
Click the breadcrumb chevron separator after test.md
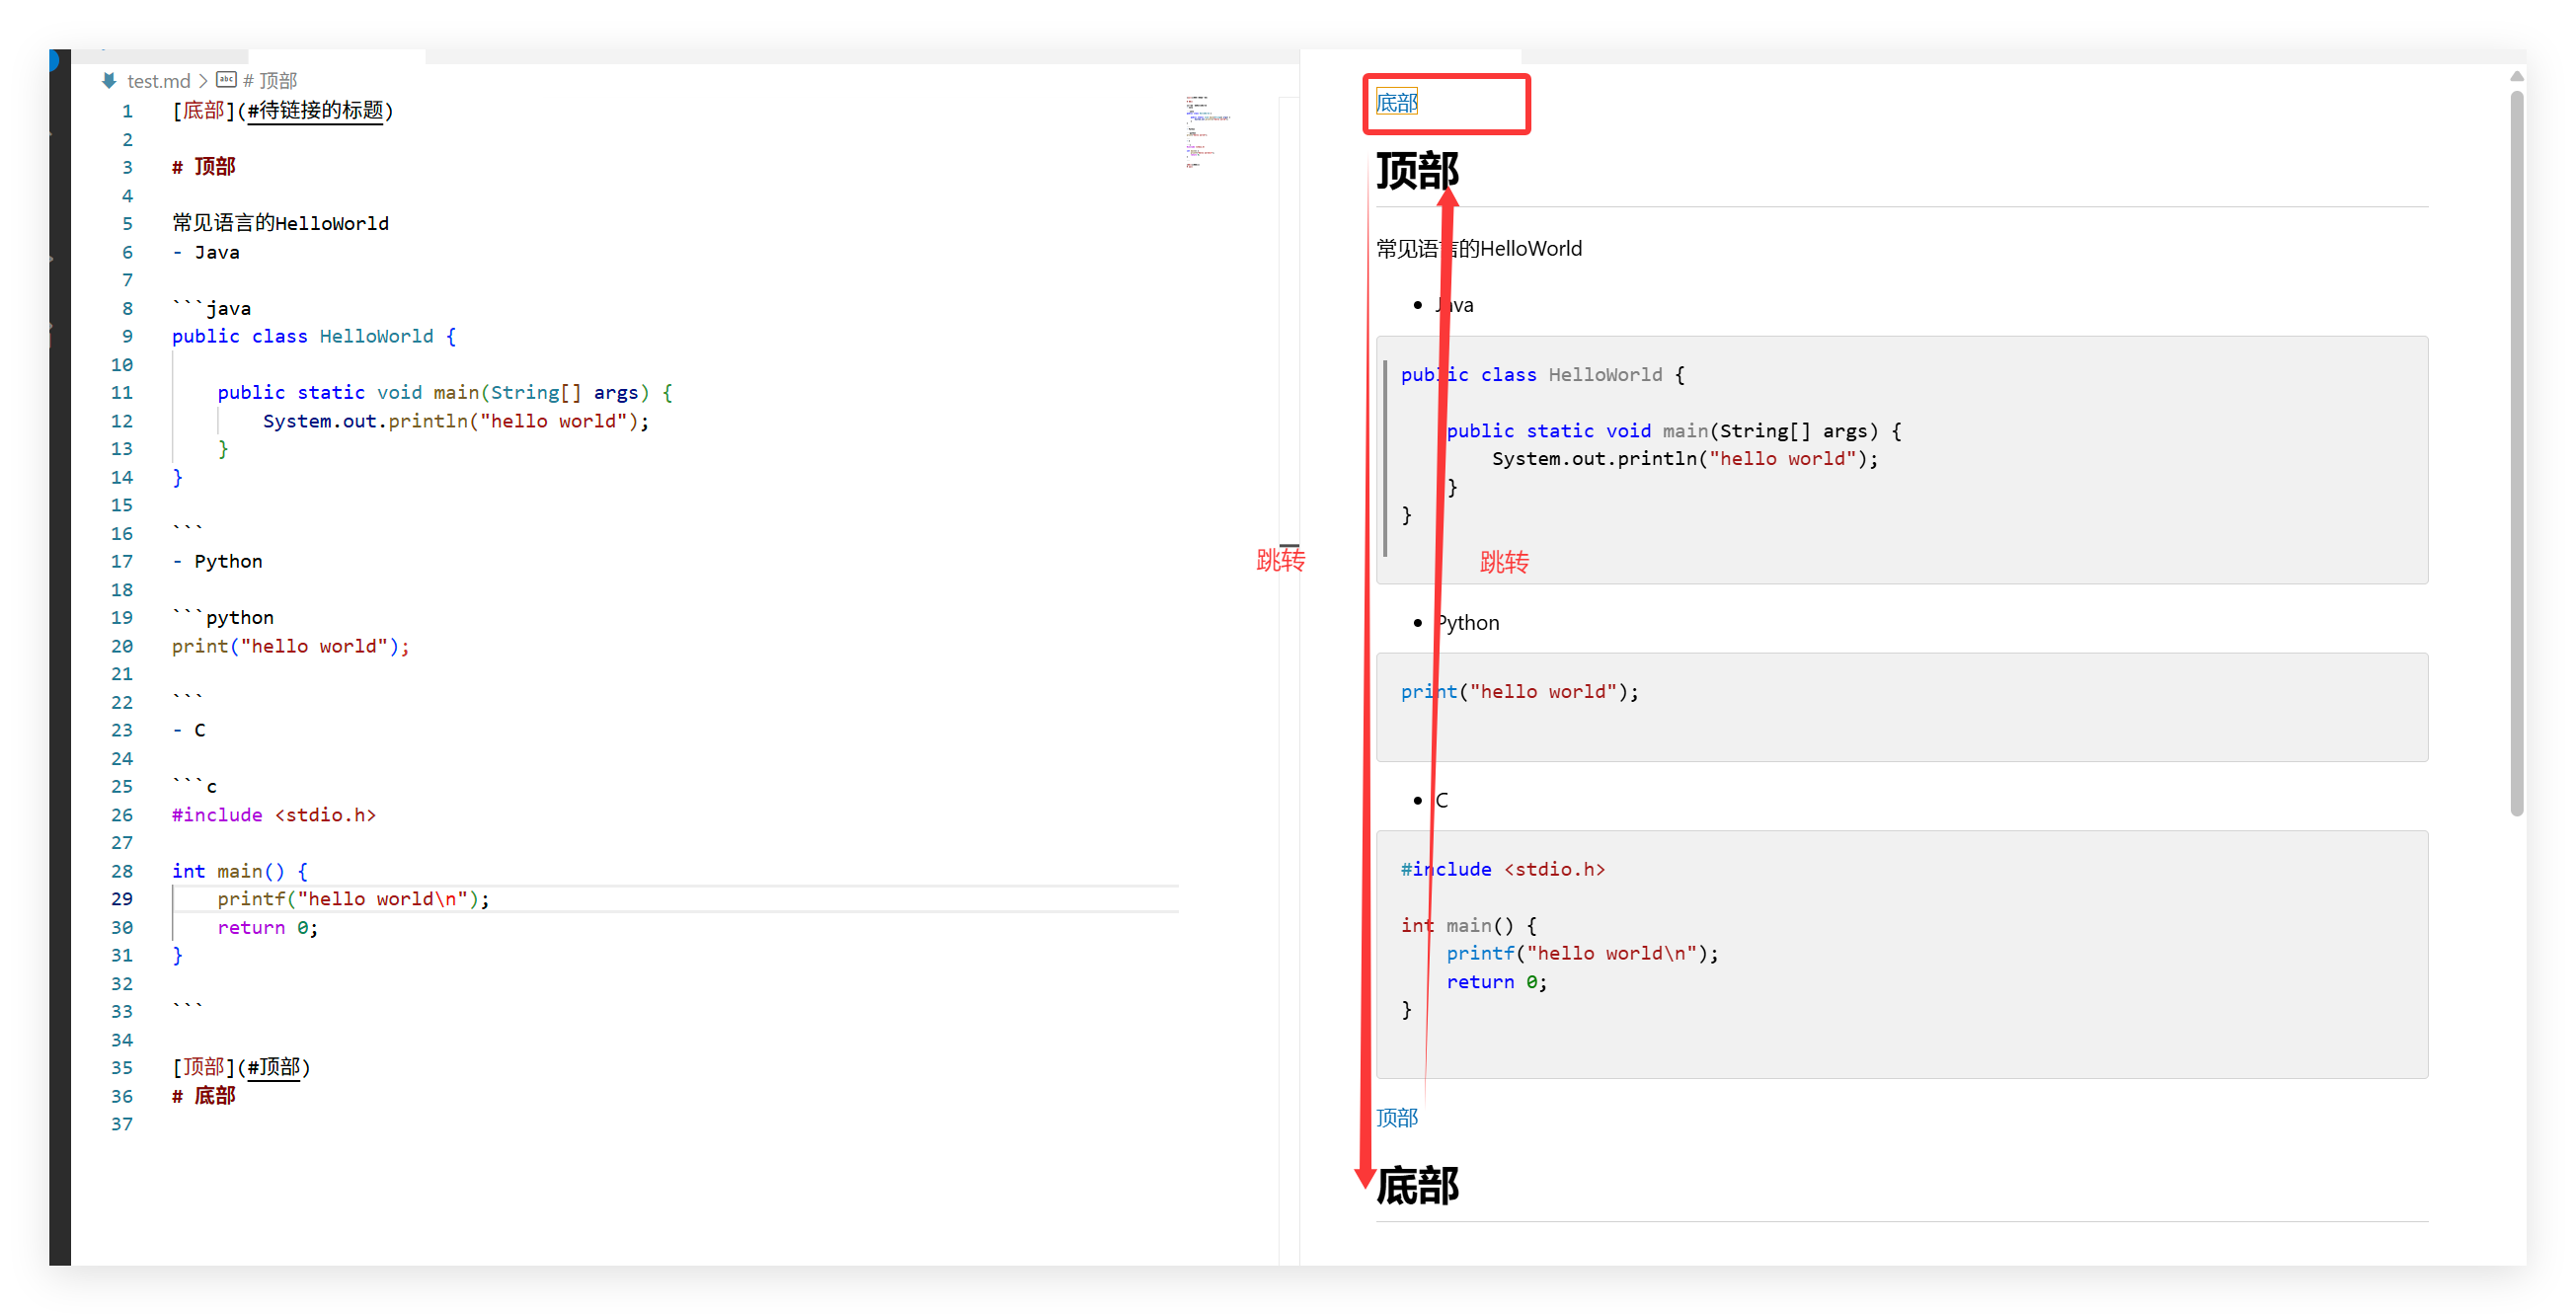203,81
